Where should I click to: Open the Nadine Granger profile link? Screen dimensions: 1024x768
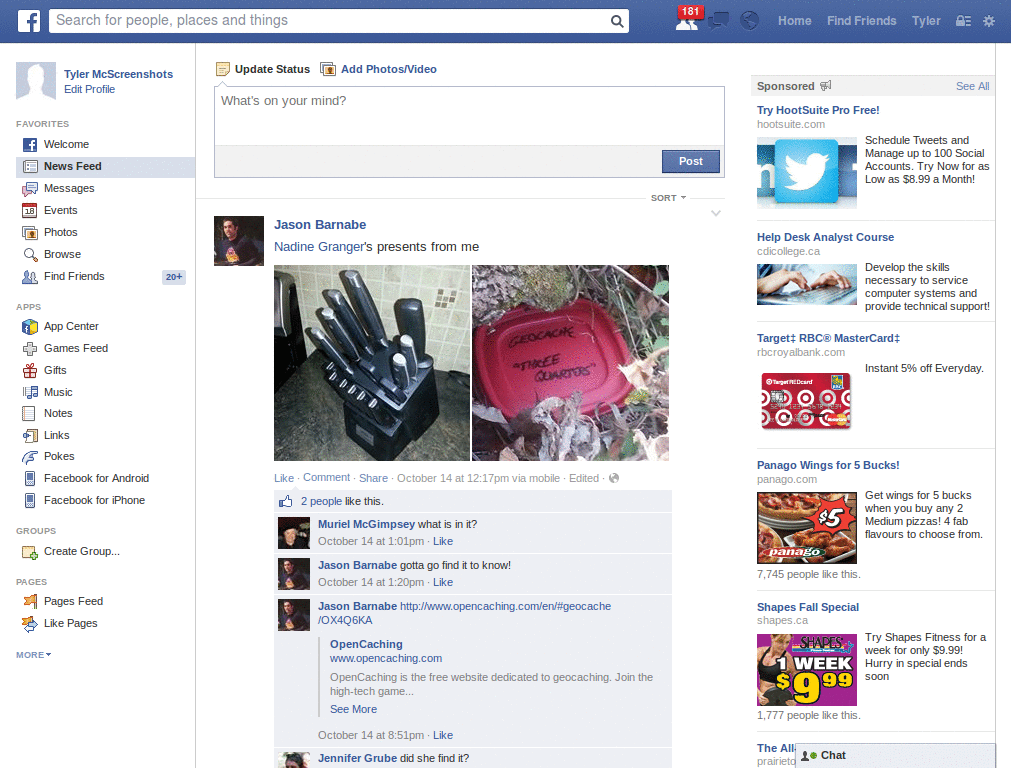point(319,247)
